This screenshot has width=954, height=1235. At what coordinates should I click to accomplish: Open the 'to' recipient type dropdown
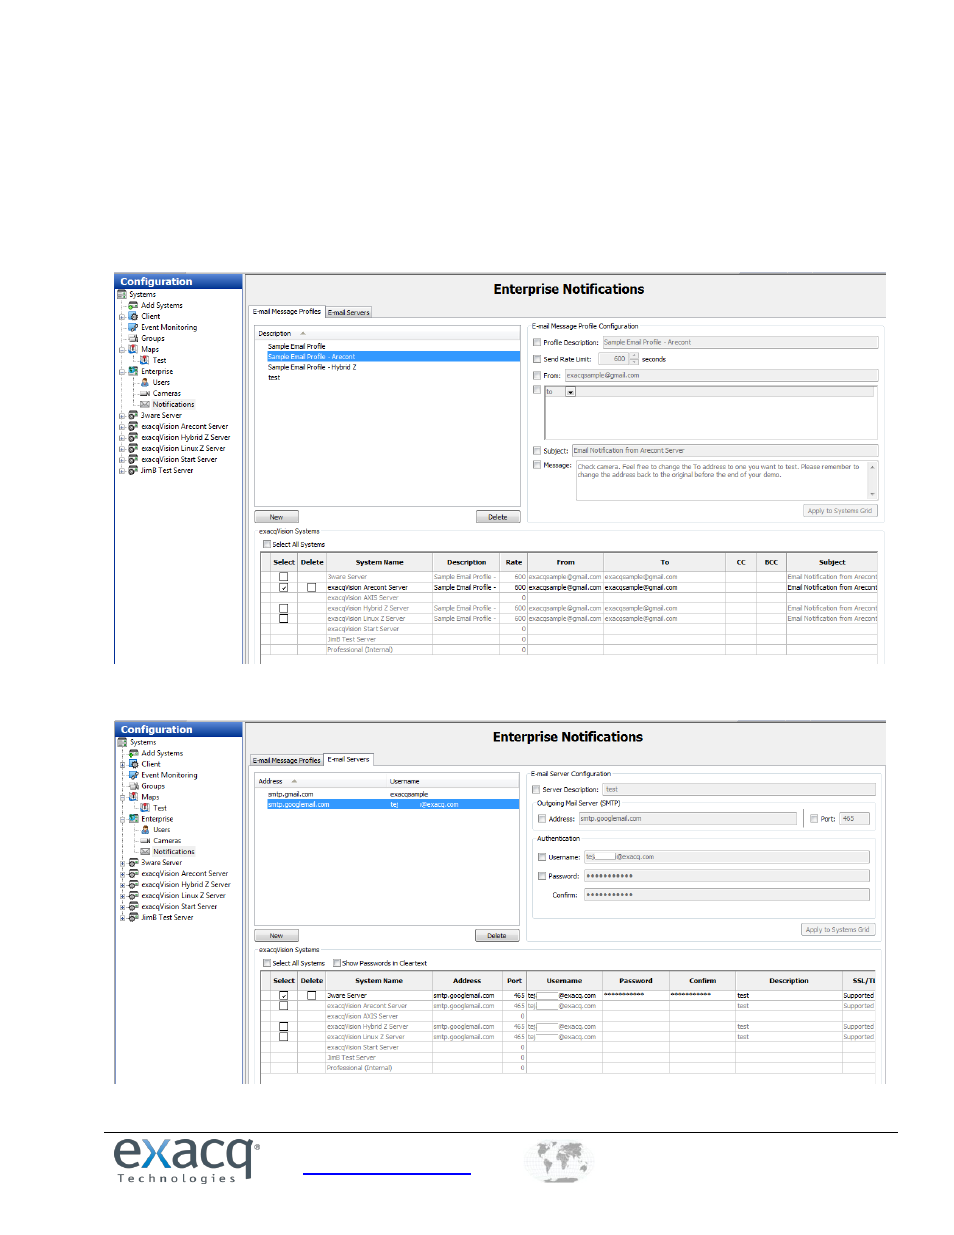point(571,392)
